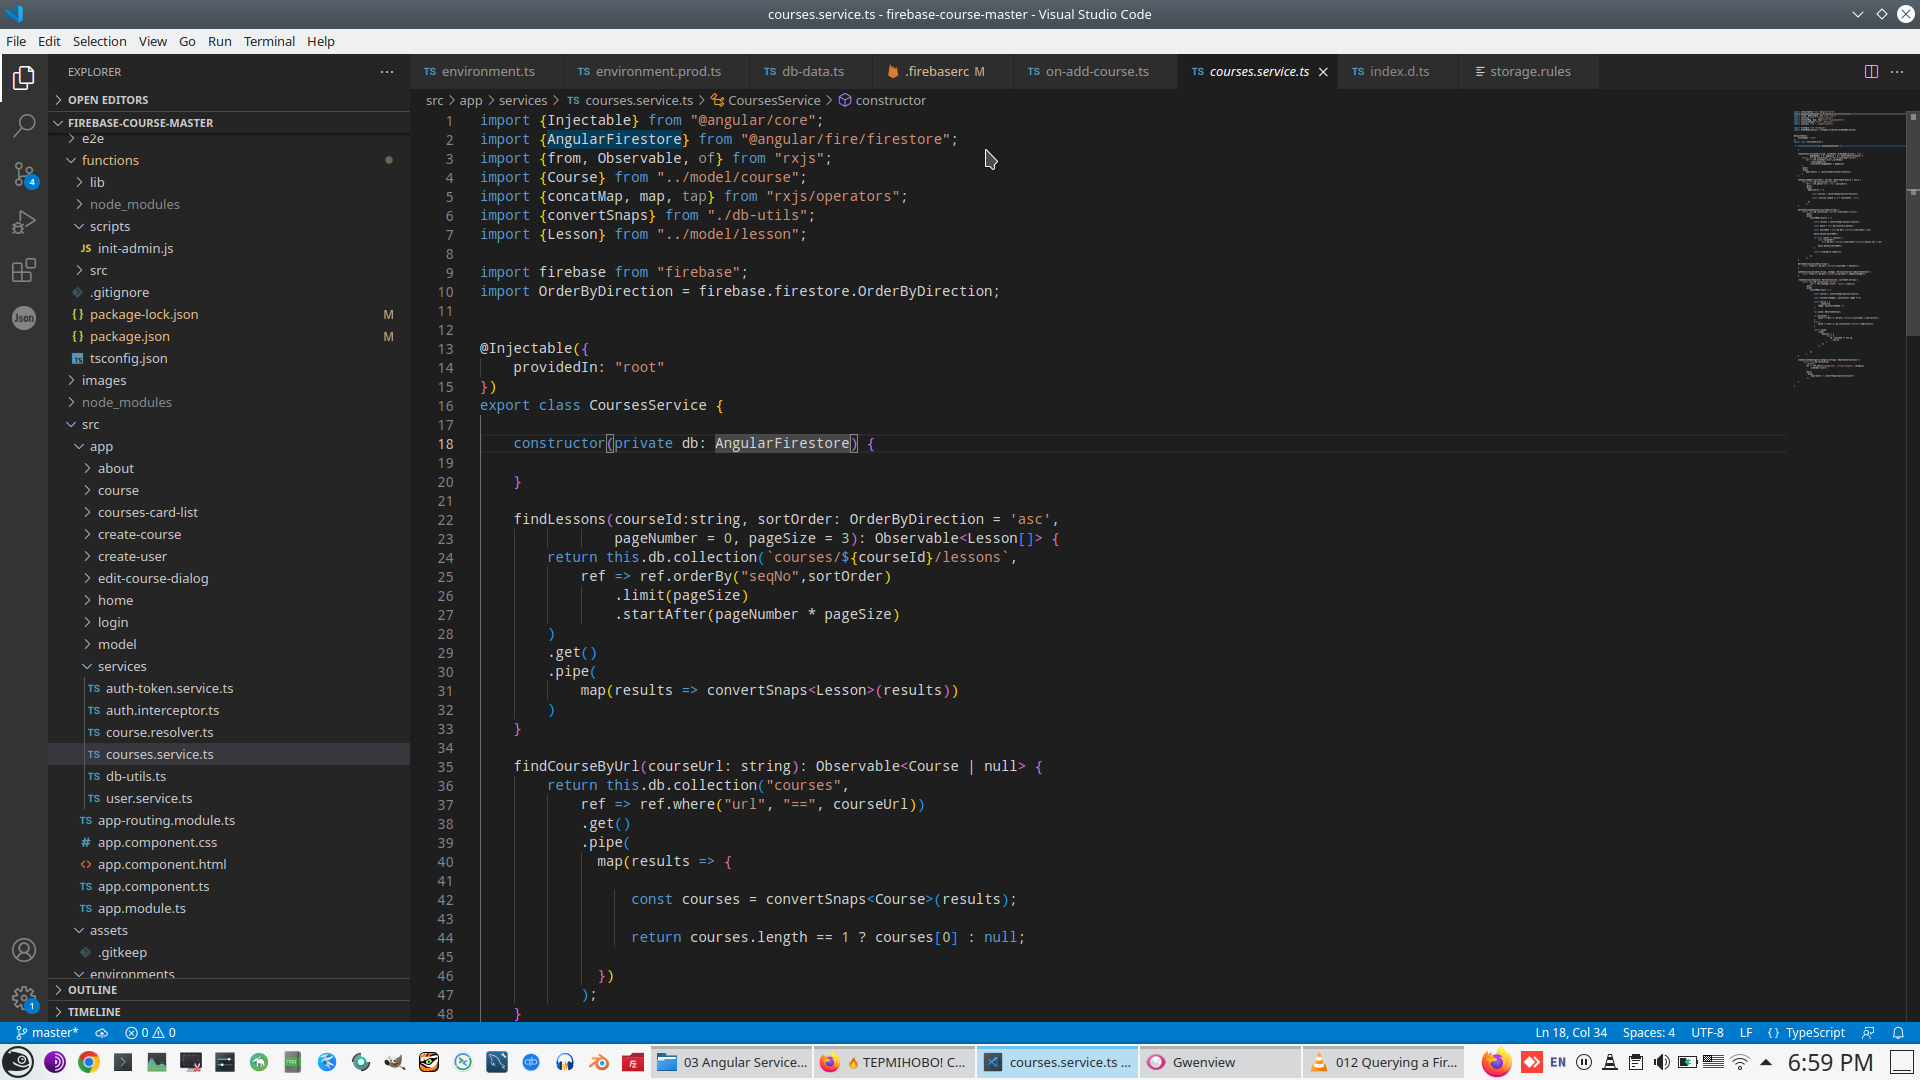
Task: Click the errors and warnings status indicator
Action: (150, 1033)
